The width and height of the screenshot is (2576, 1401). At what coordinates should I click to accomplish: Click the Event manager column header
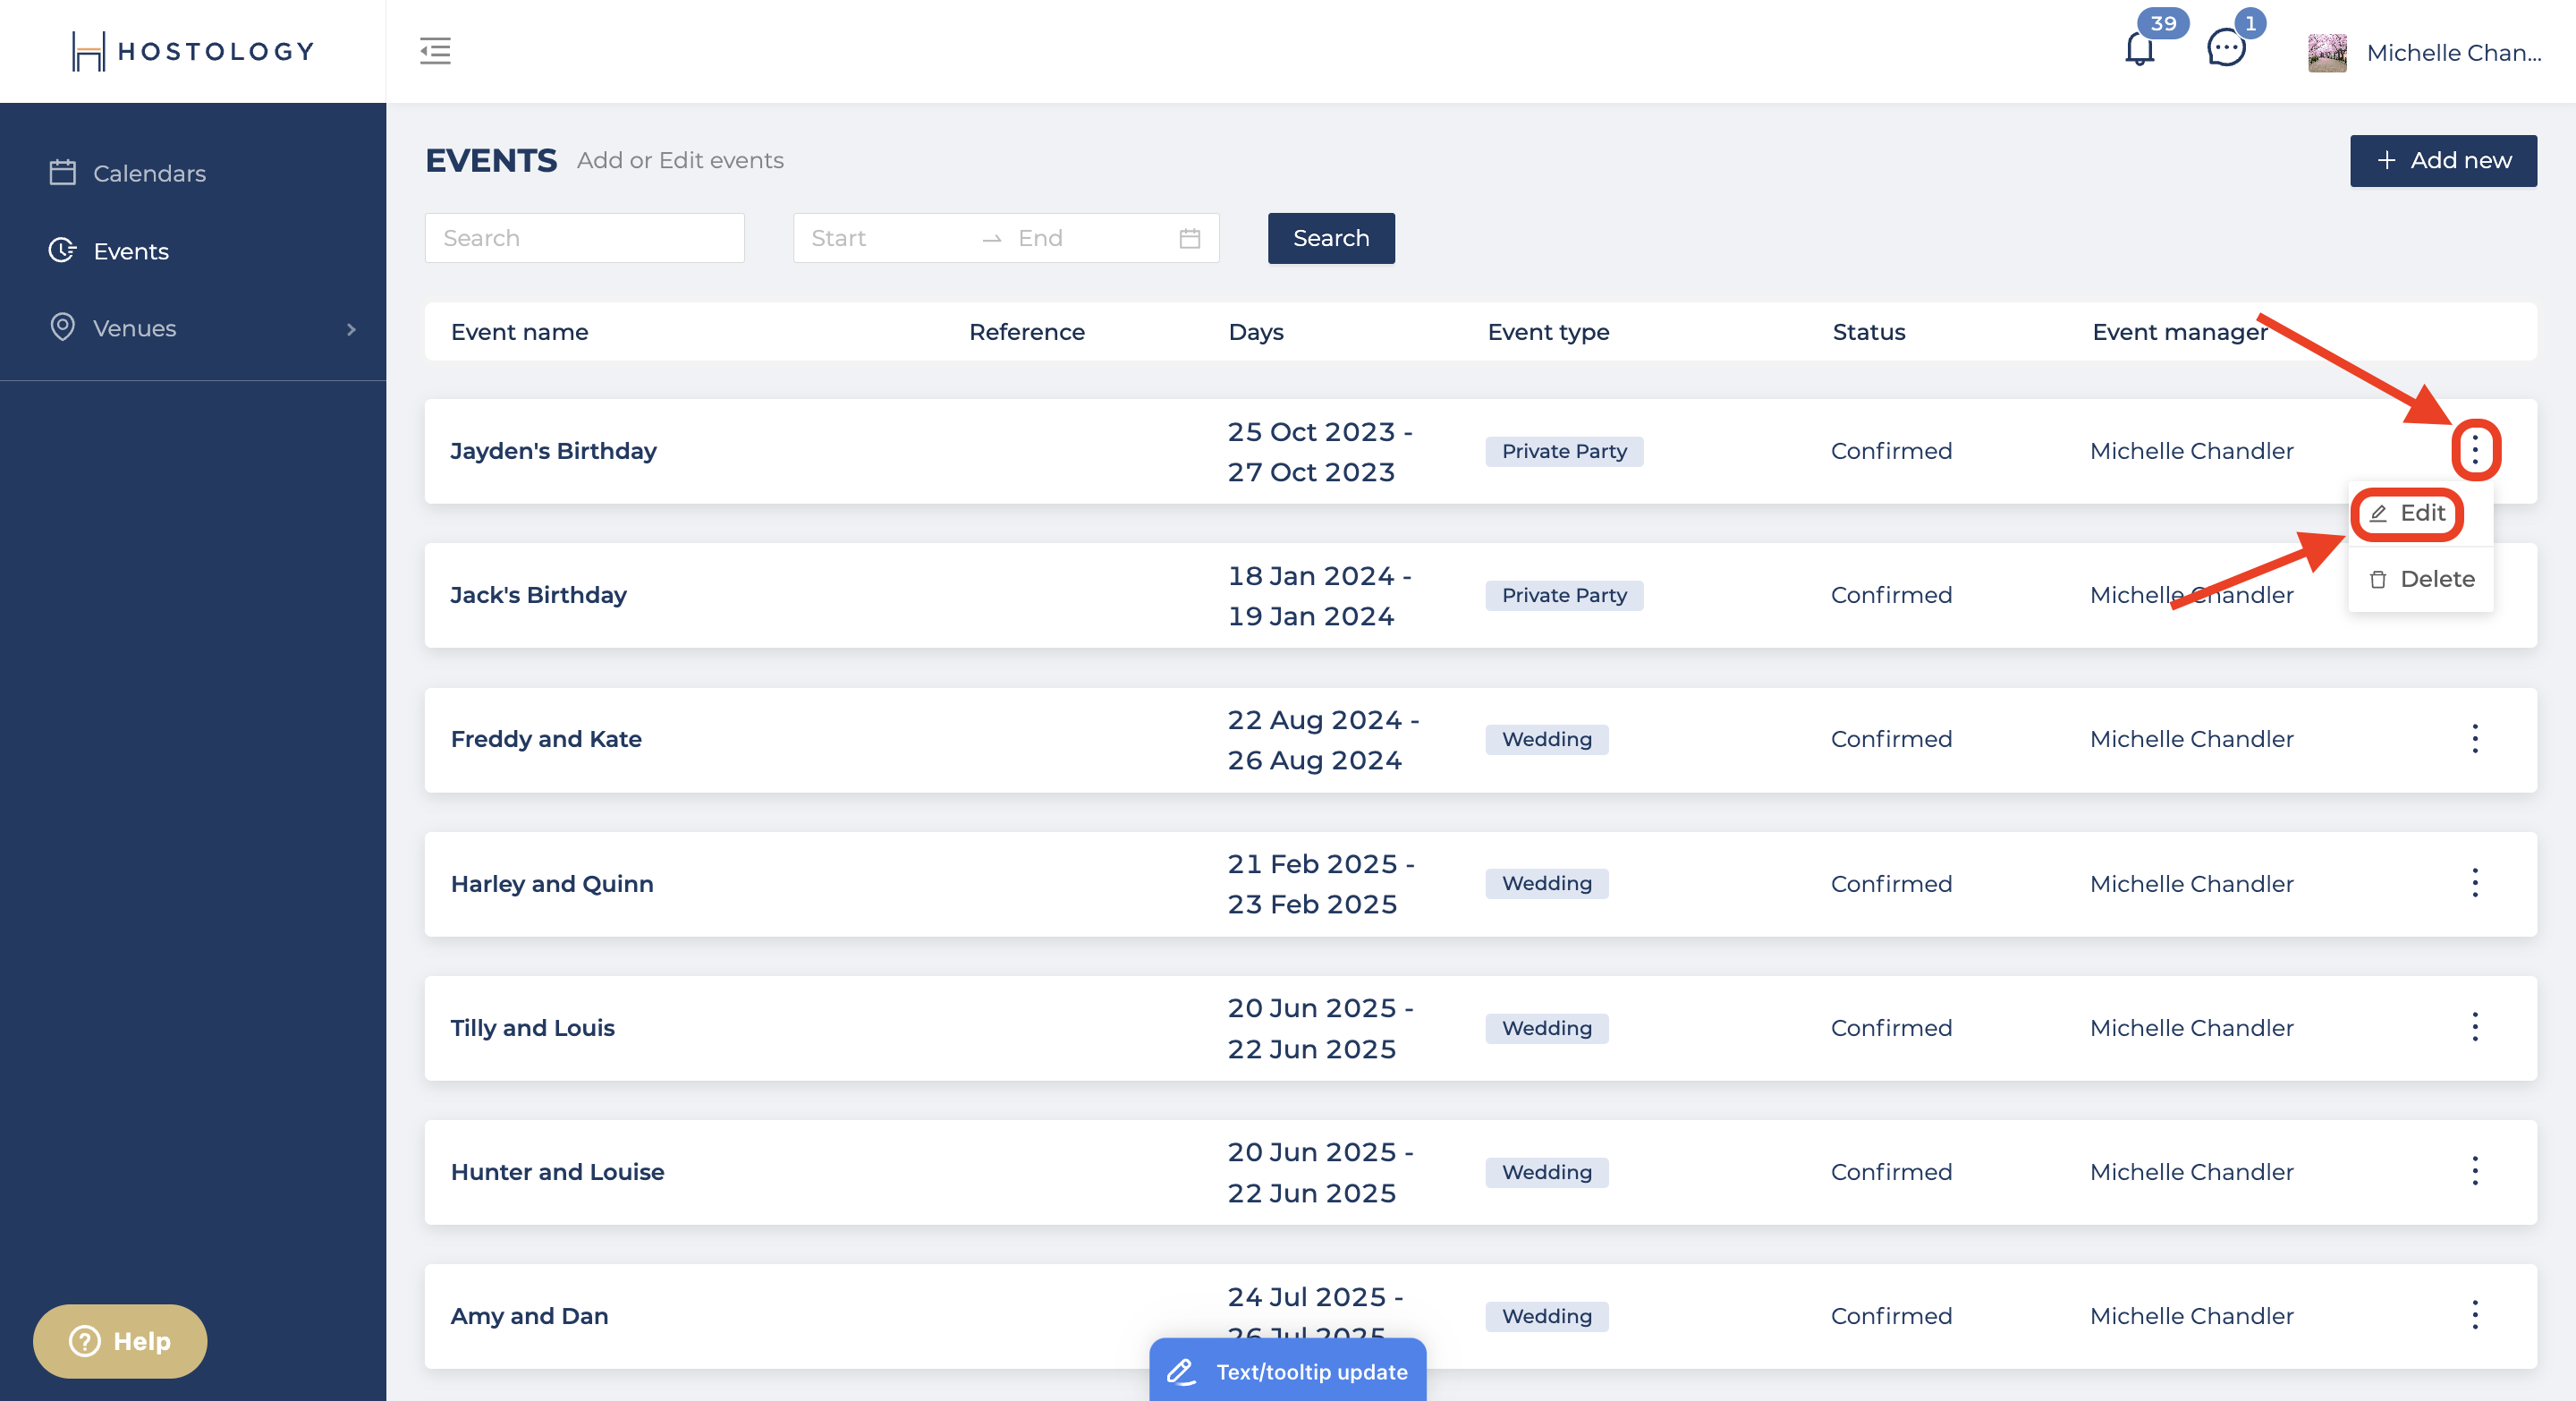point(2179,332)
